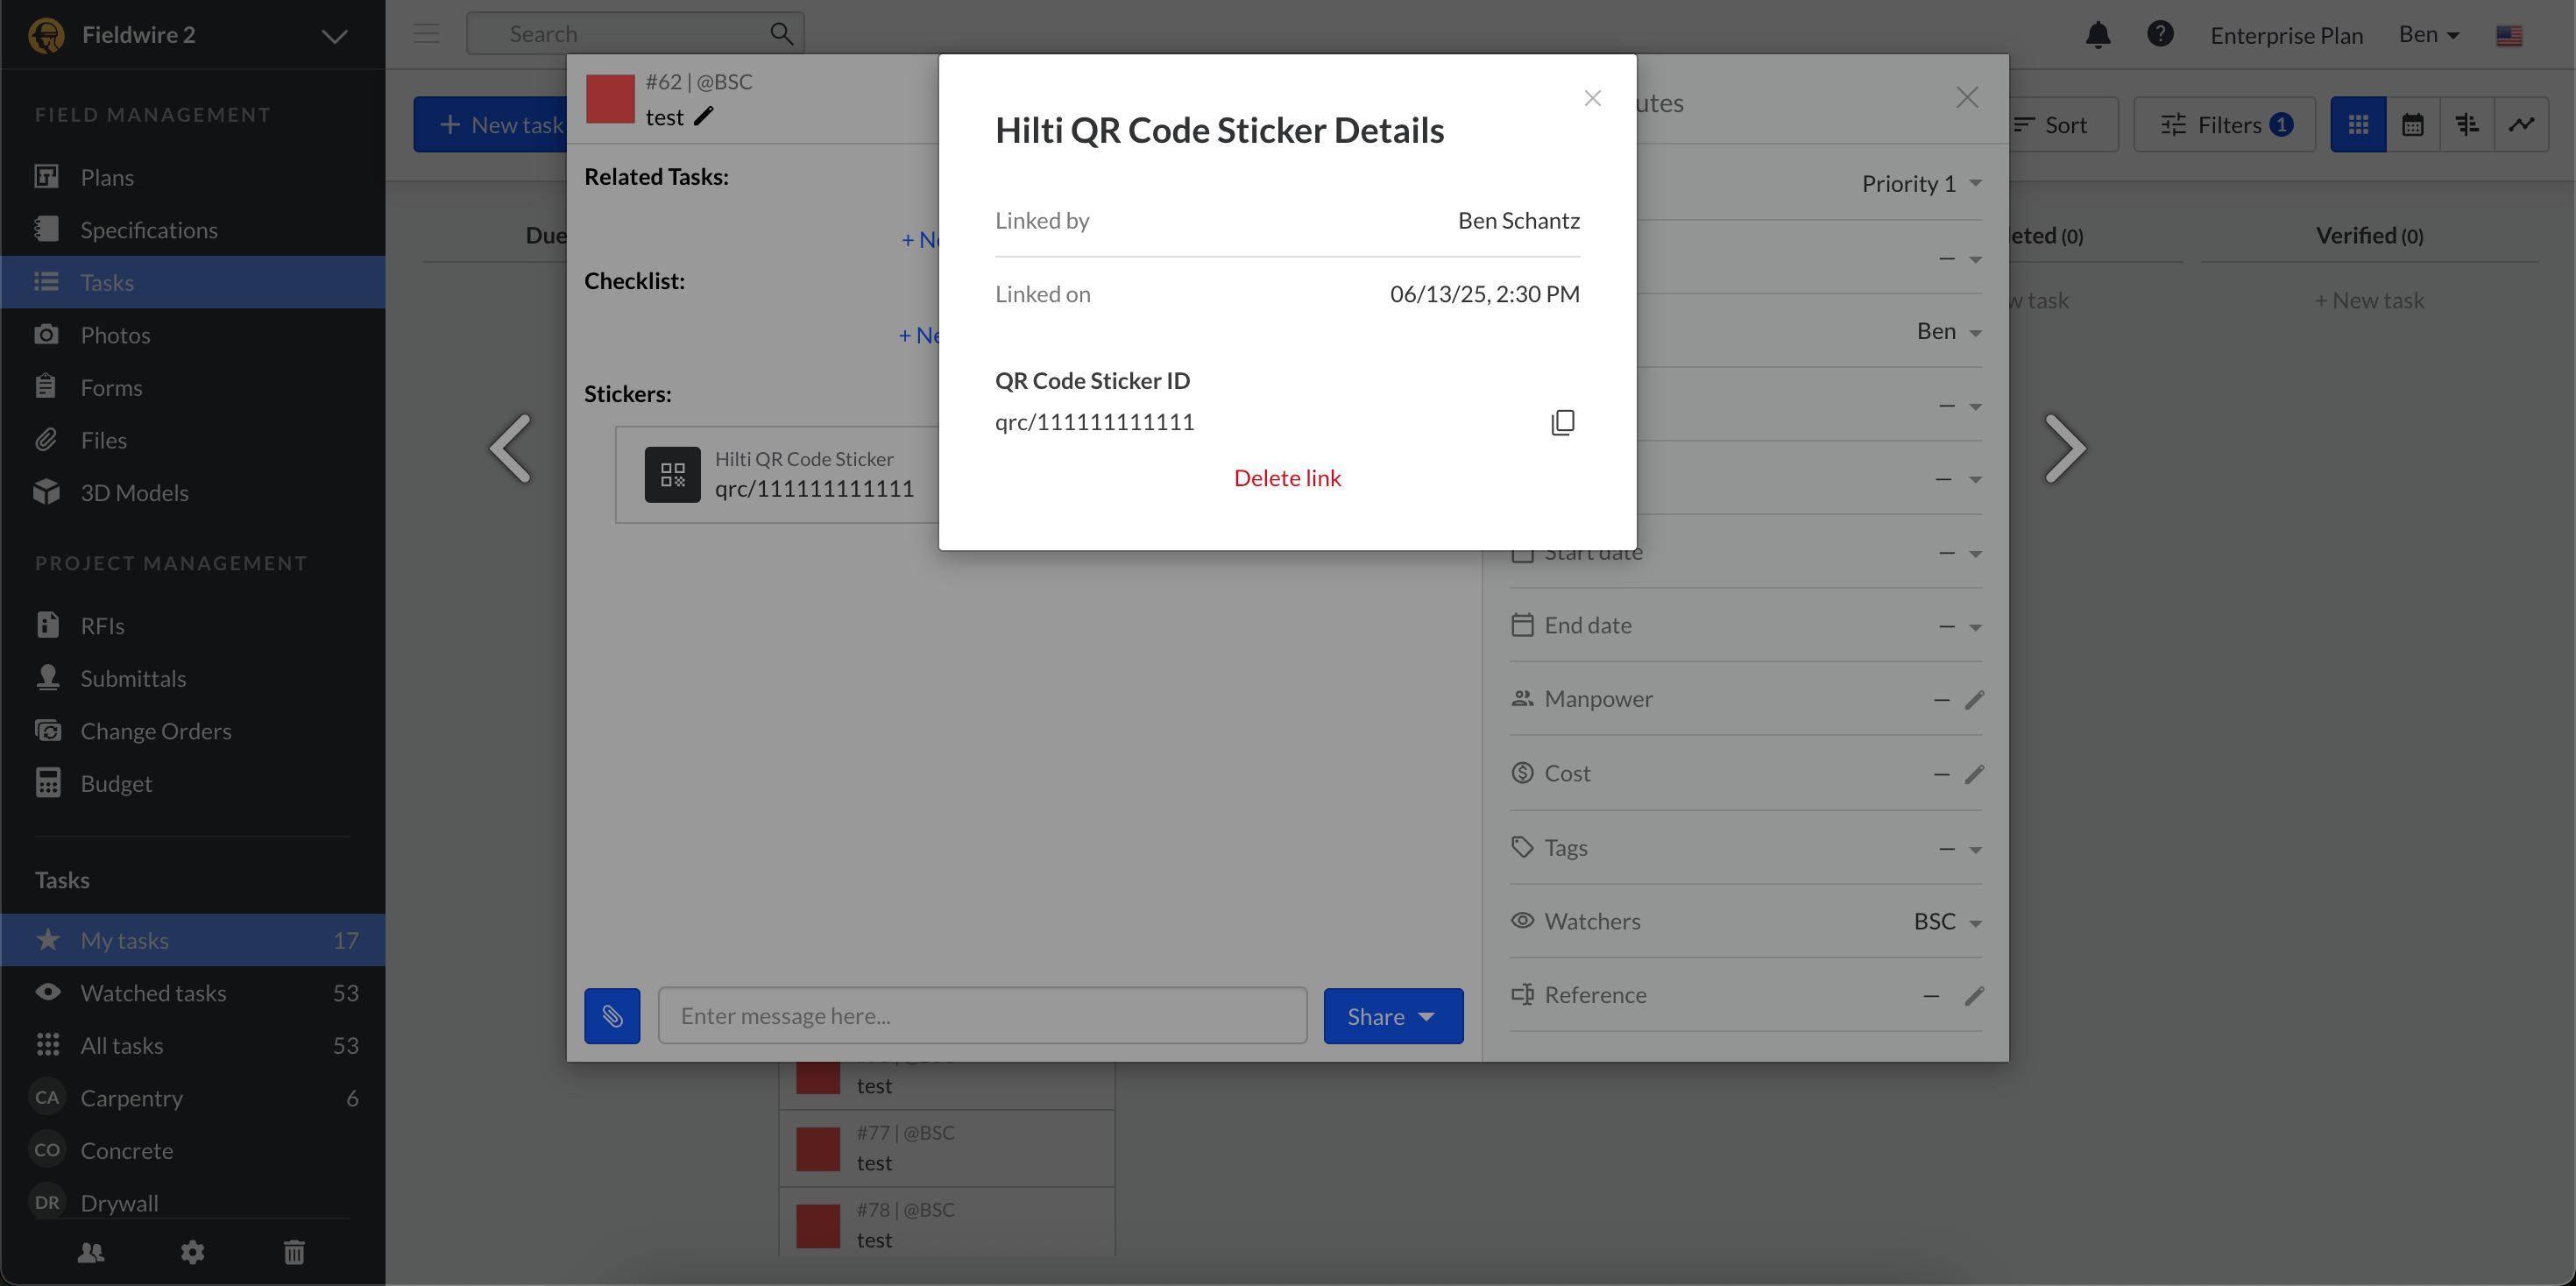Open the Photos section in sidebar
The width and height of the screenshot is (2576, 1286).
[x=115, y=335]
